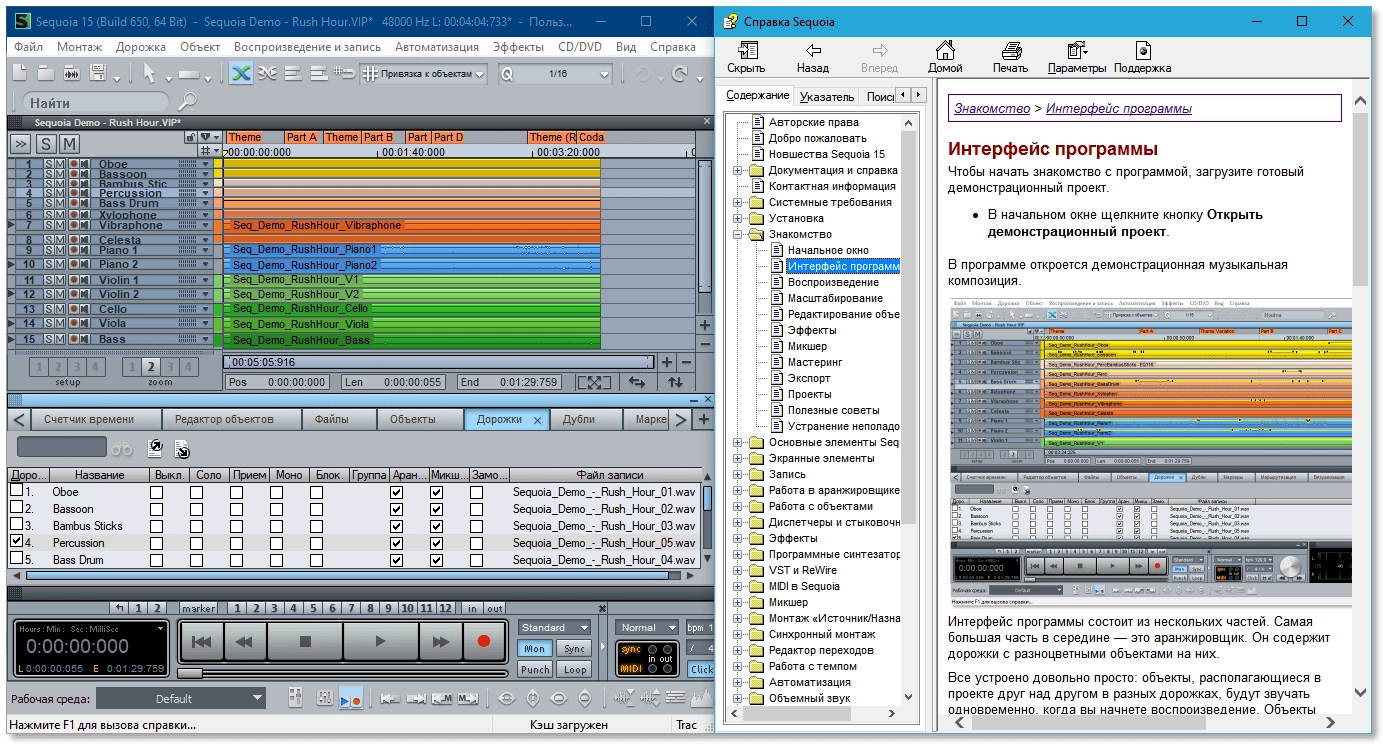Toggle the checkbox in Percussion row first column
This screenshot has height=745, width=1383.
16,542
